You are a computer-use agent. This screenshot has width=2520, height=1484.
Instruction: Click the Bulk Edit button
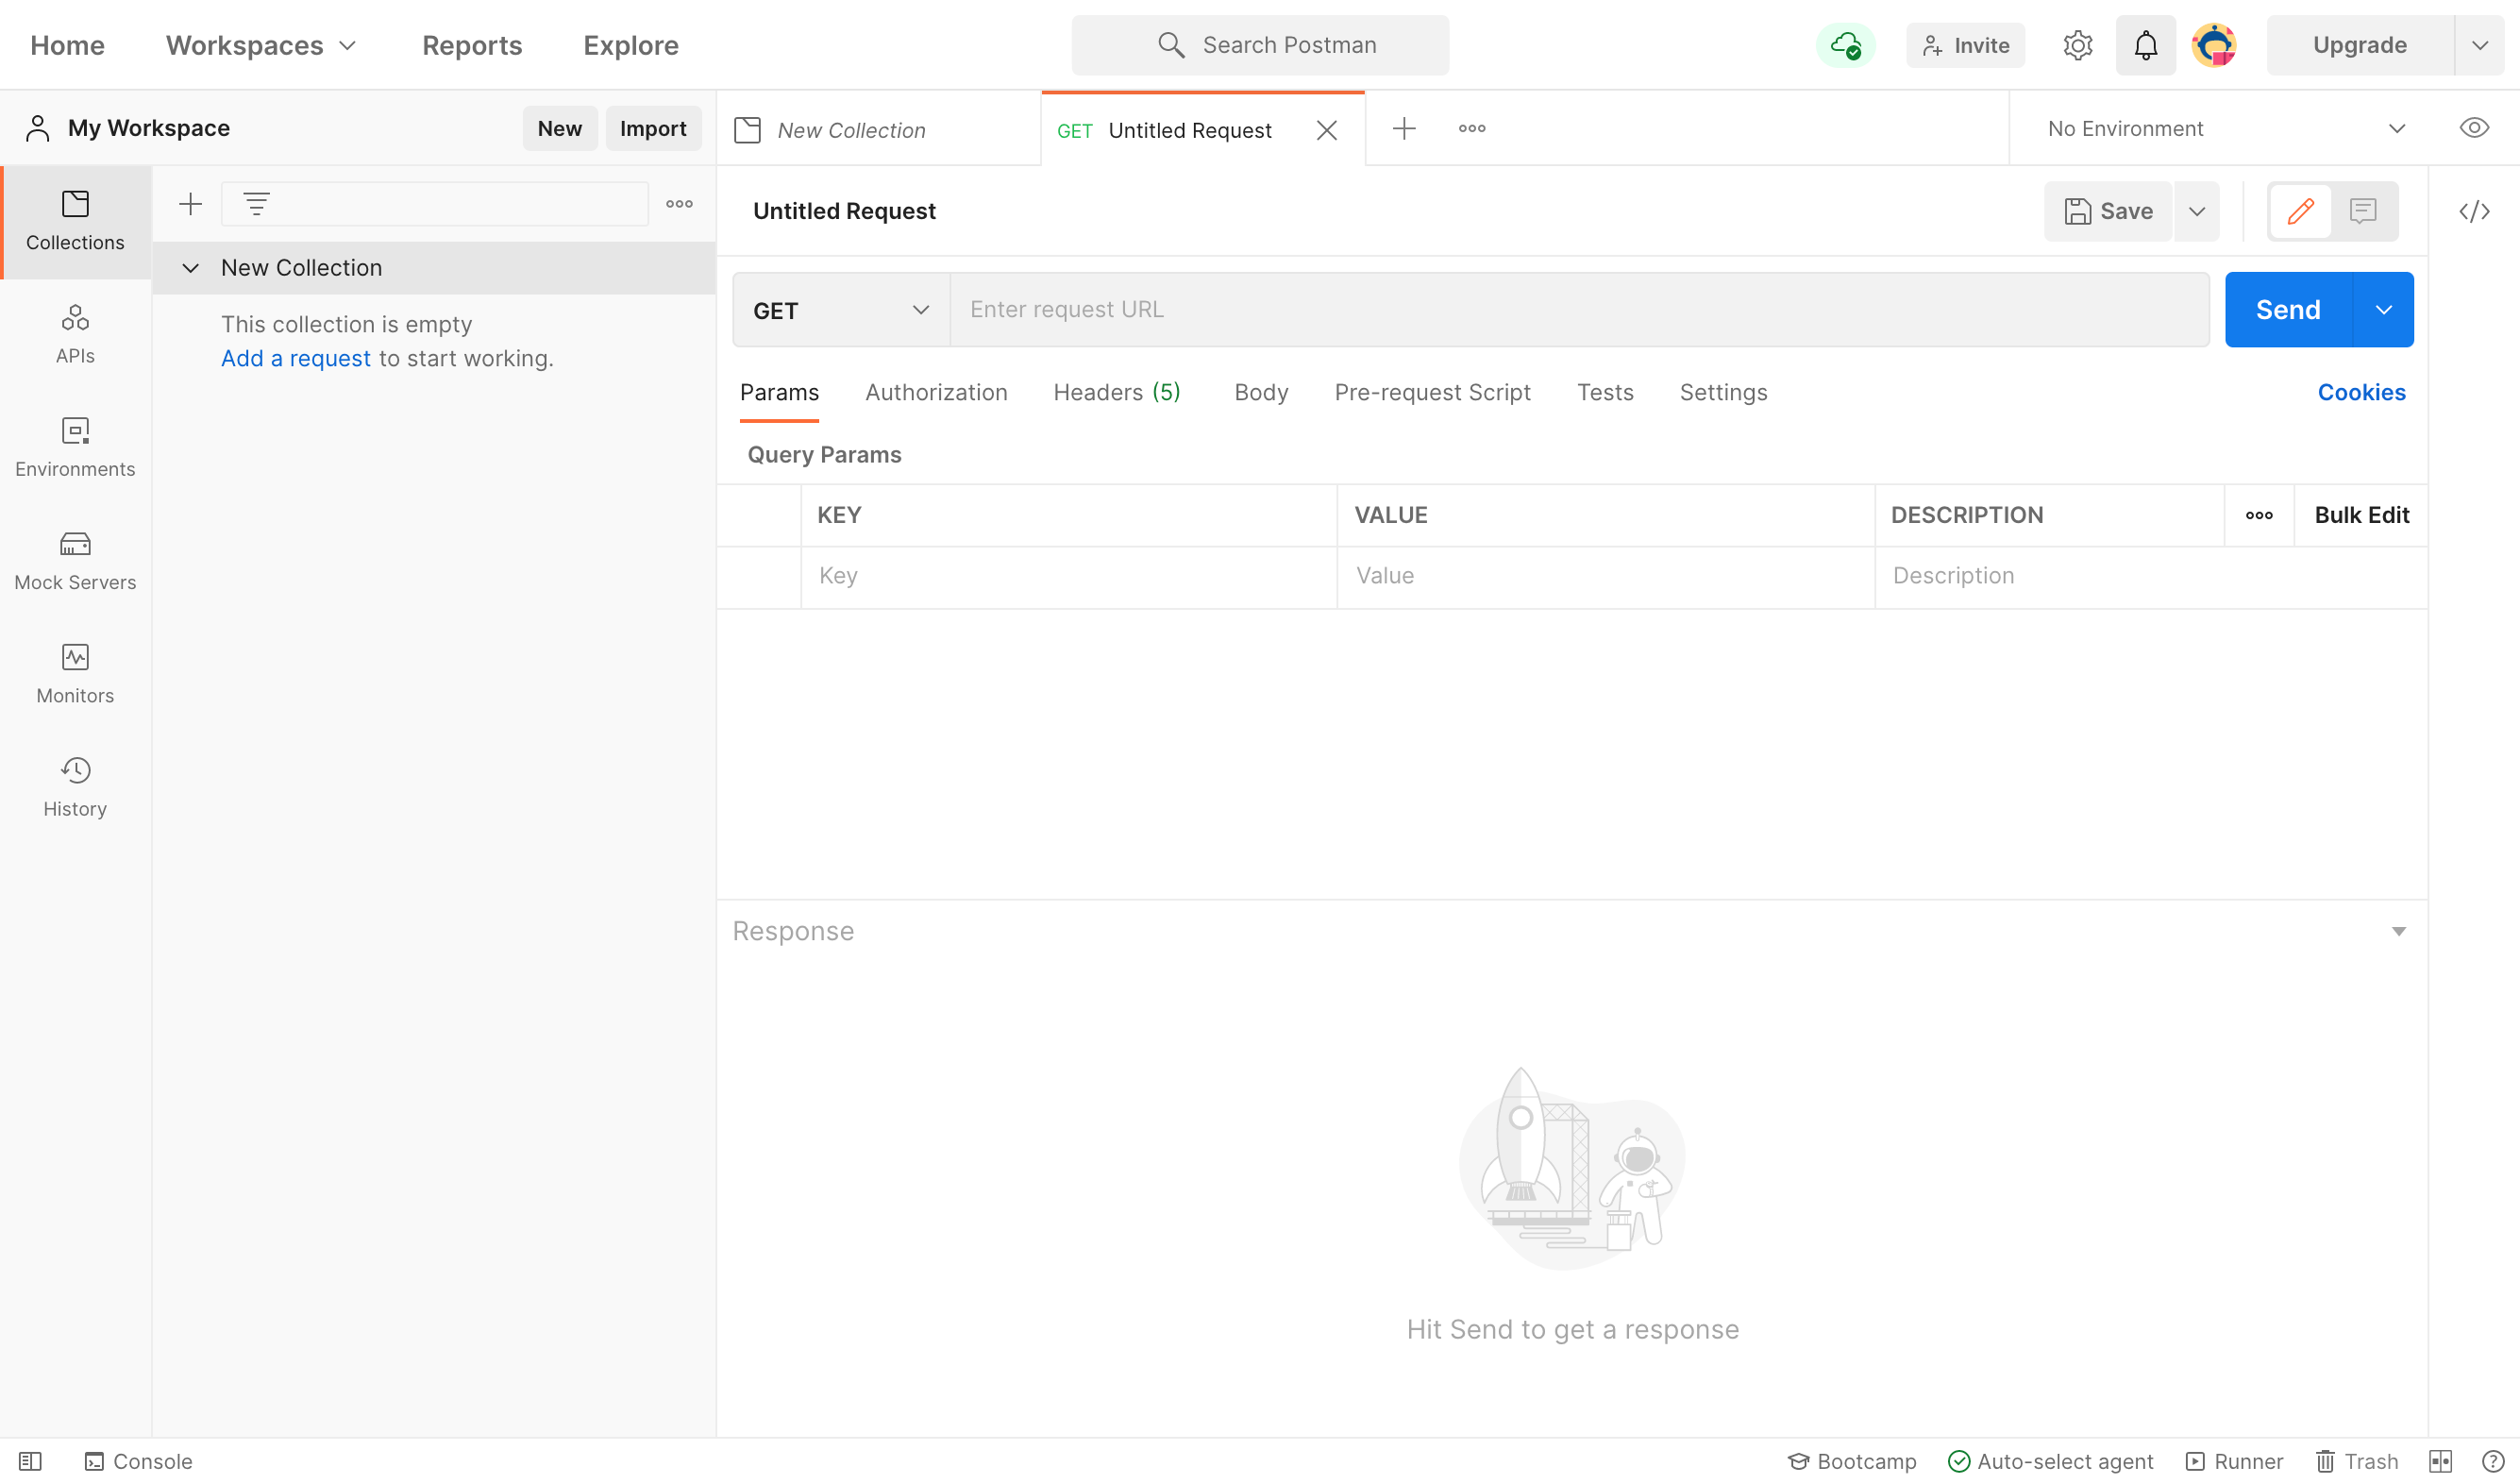pyautogui.click(x=2360, y=515)
